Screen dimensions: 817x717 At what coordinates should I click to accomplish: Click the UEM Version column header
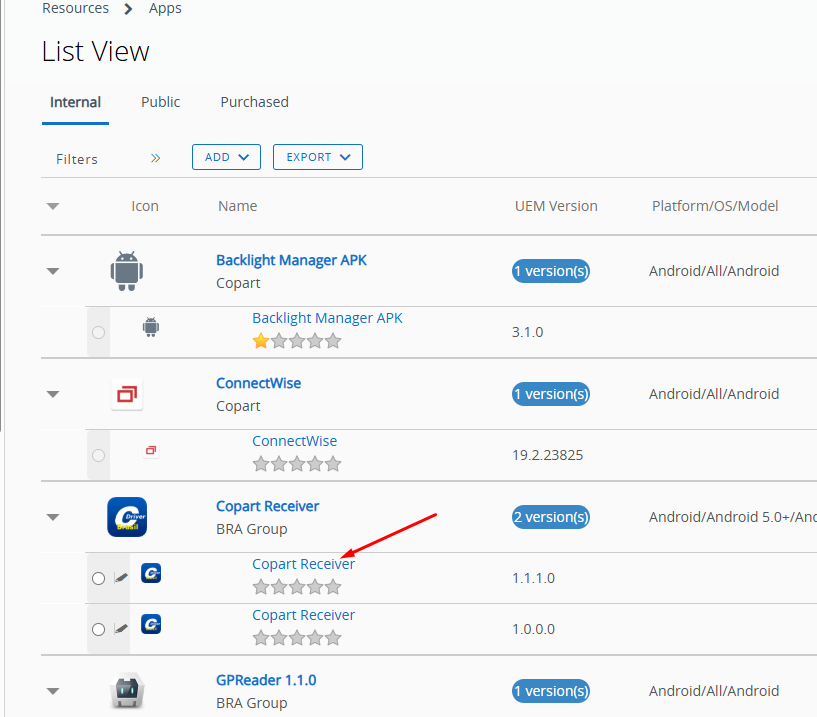click(556, 206)
